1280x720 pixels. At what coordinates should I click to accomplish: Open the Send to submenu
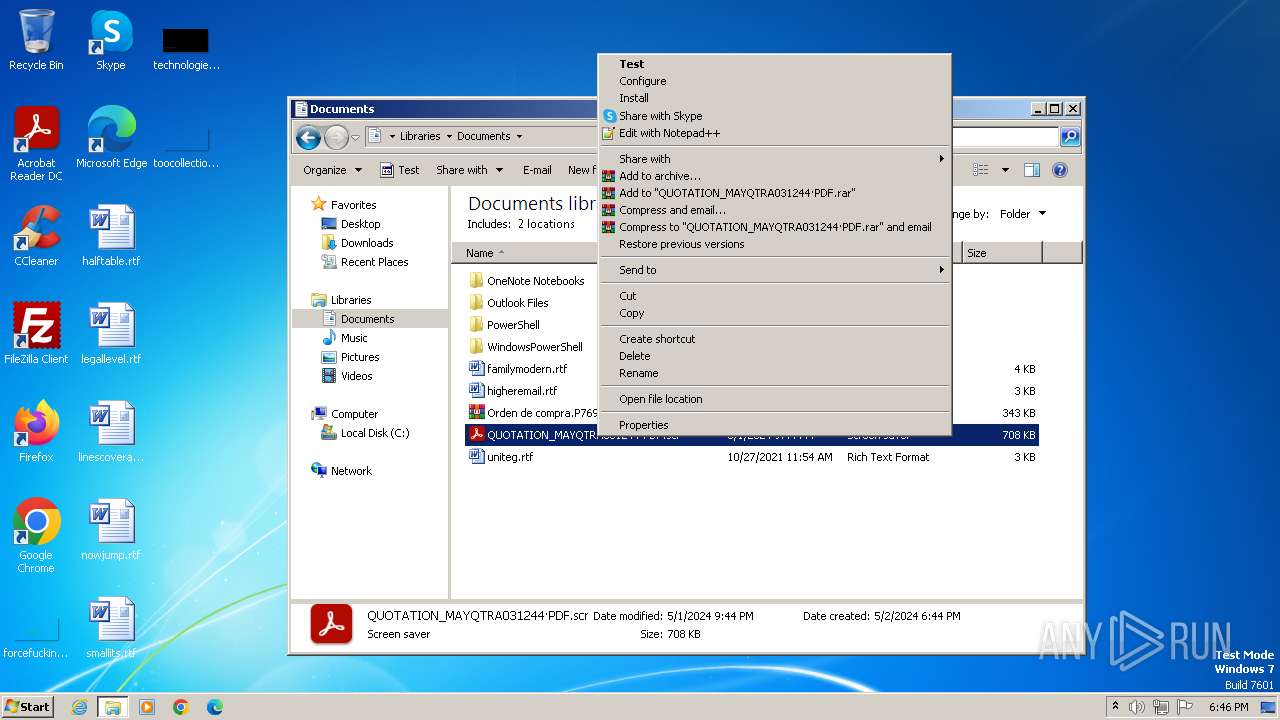[774, 270]
